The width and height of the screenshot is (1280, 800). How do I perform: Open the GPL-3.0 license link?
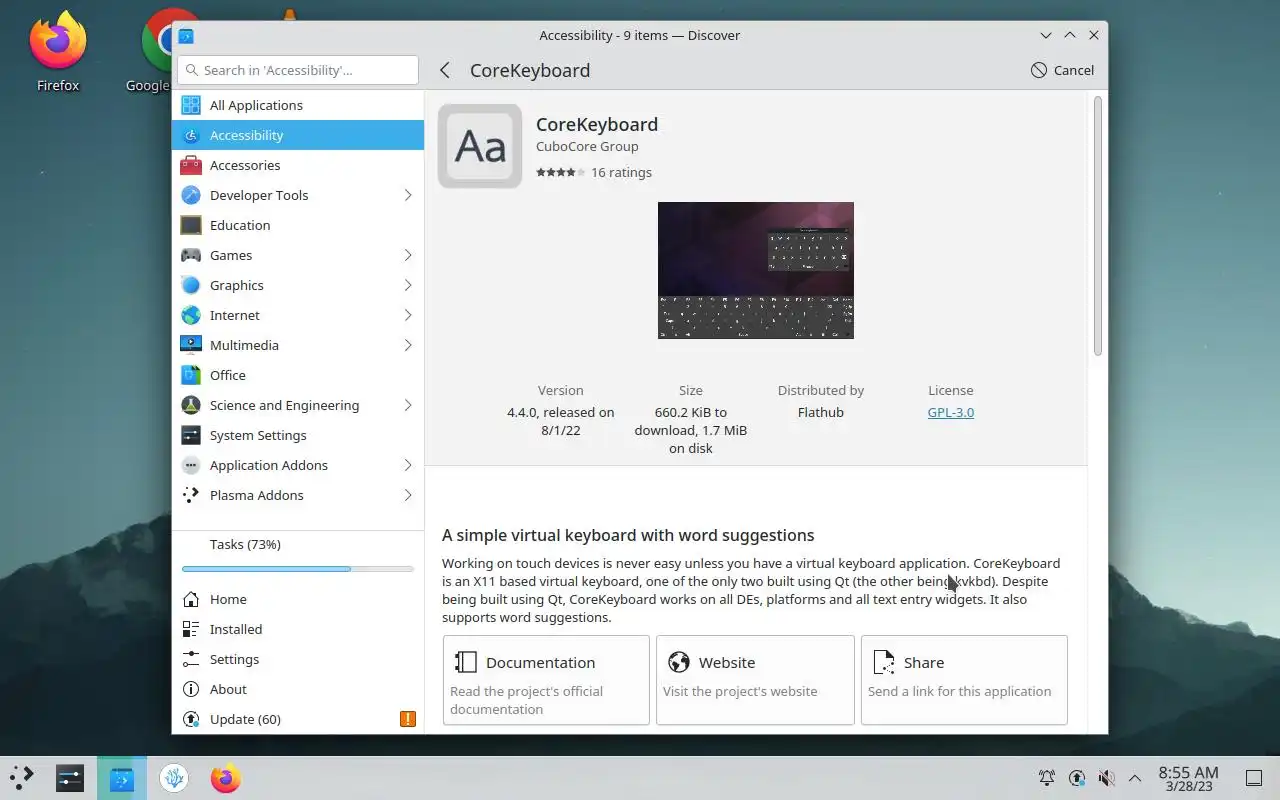pyautogui.click(x=950, y=412)
